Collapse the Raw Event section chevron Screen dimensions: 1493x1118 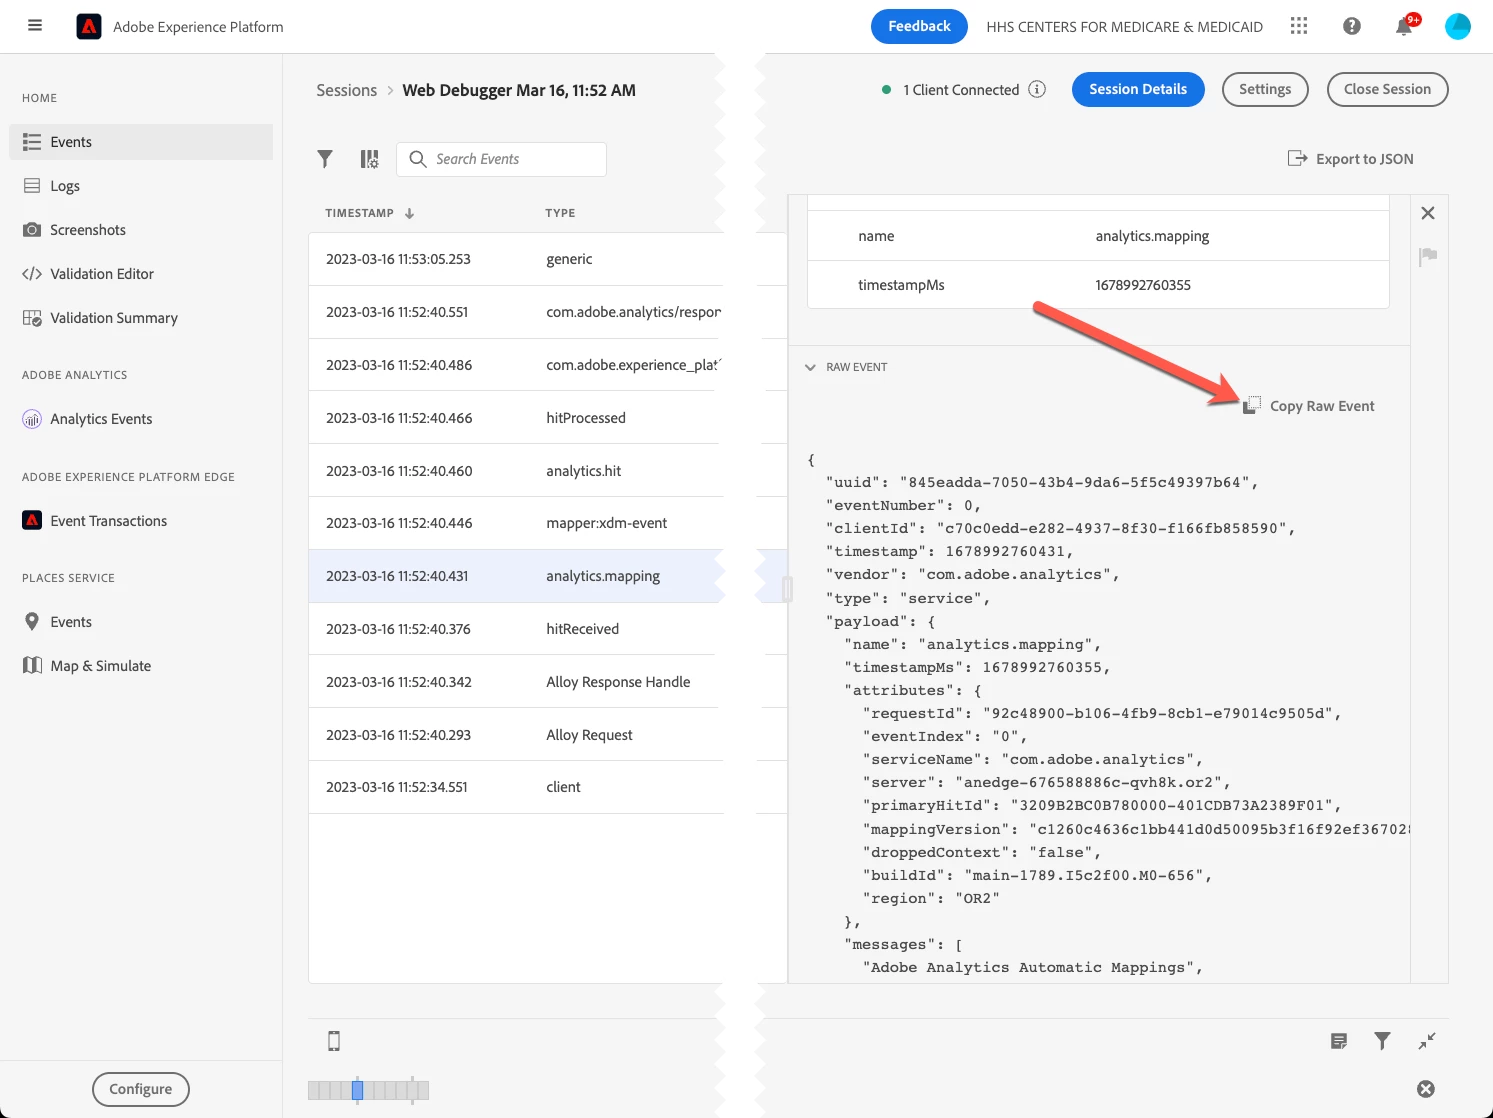(x=810, y=367)
